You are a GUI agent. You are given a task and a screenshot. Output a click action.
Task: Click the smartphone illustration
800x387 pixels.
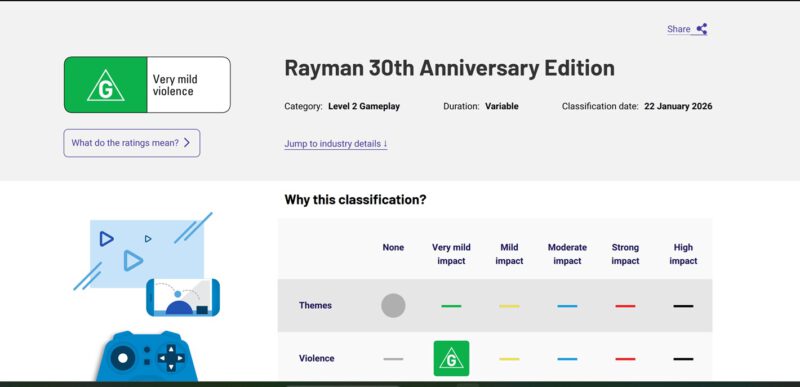tap(183, 297)
